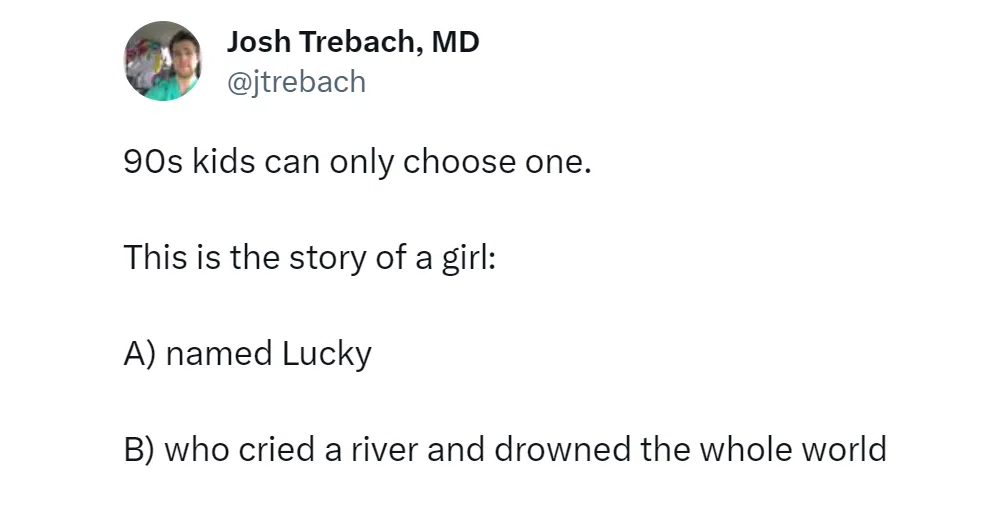Viewport: 1000px width, 523px height.
Task: Open Josh Trebach's profile avatar photo
Action: point(163,61)
